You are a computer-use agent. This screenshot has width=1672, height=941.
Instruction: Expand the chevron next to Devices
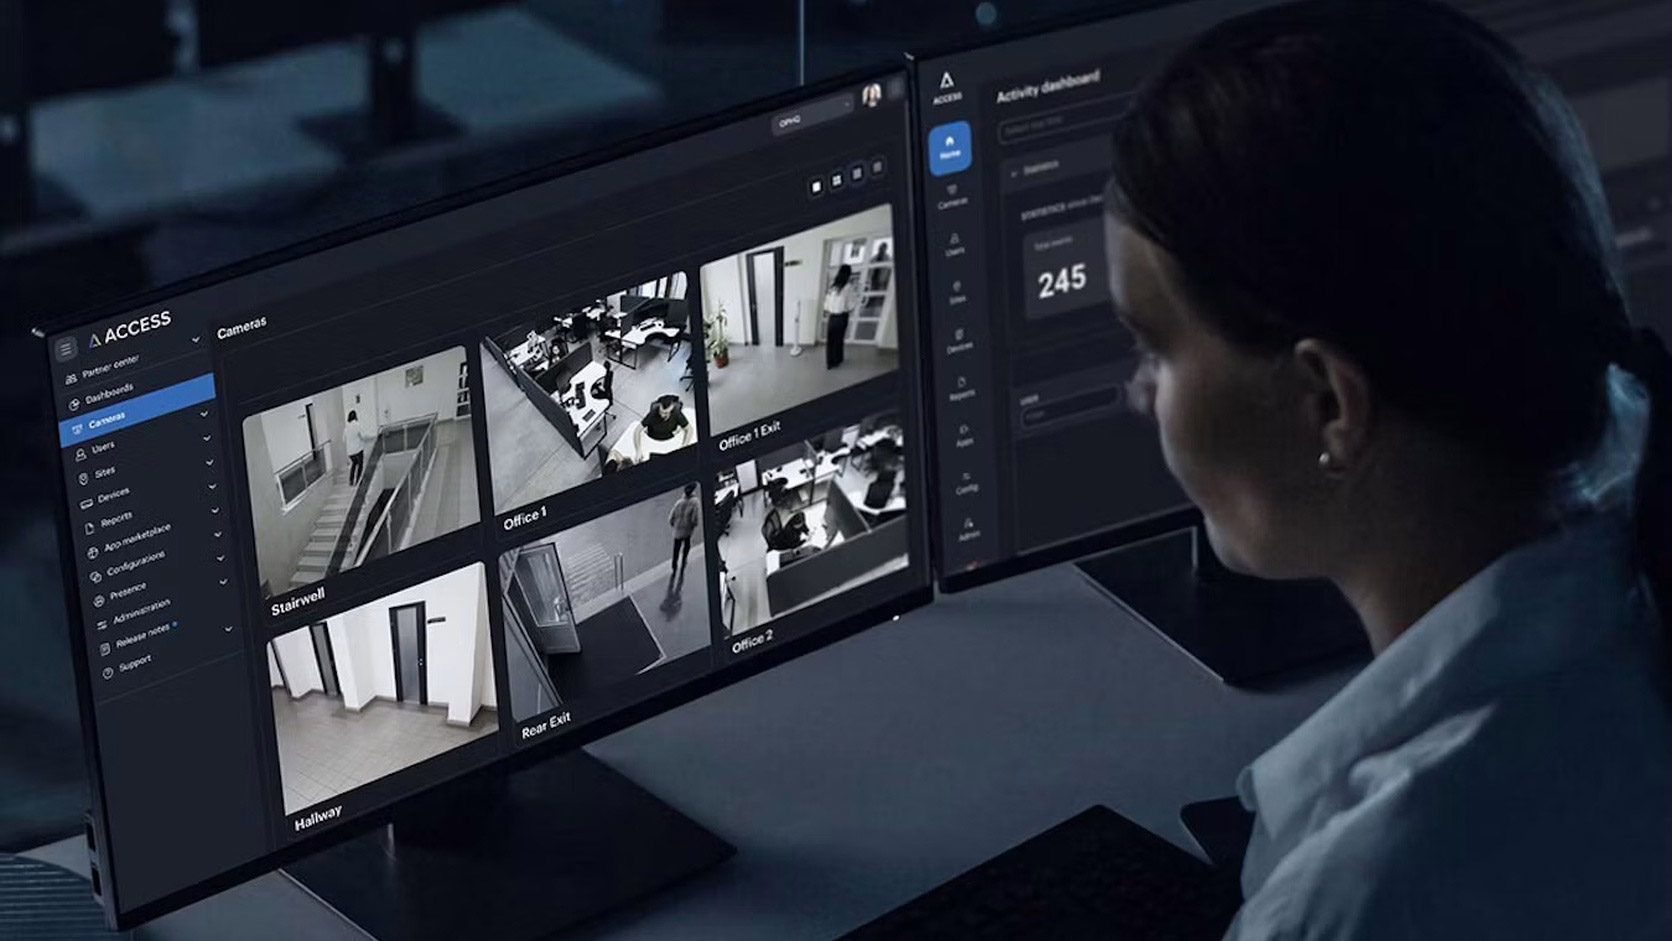[x=210, y=462]
